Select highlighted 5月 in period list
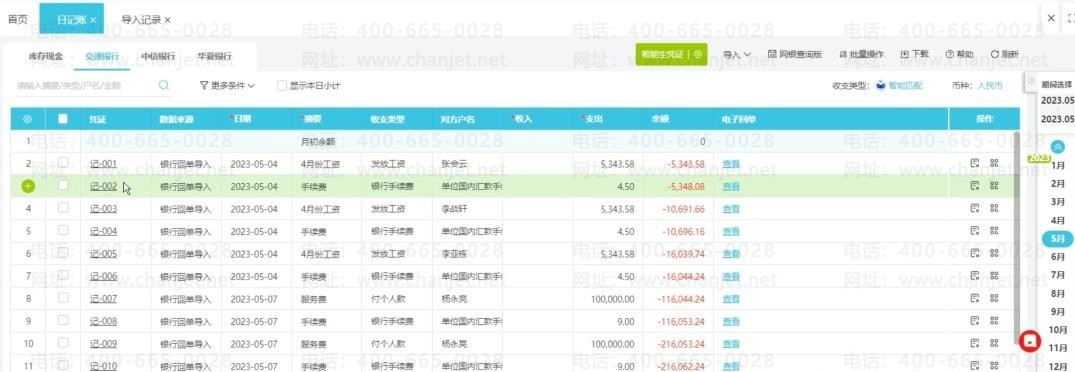 1058,238
